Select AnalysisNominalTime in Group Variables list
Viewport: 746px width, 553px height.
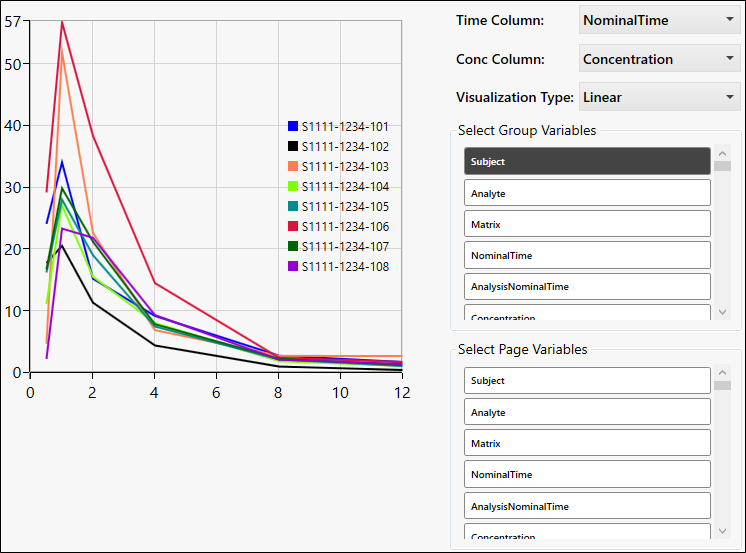tap(587, 286)
